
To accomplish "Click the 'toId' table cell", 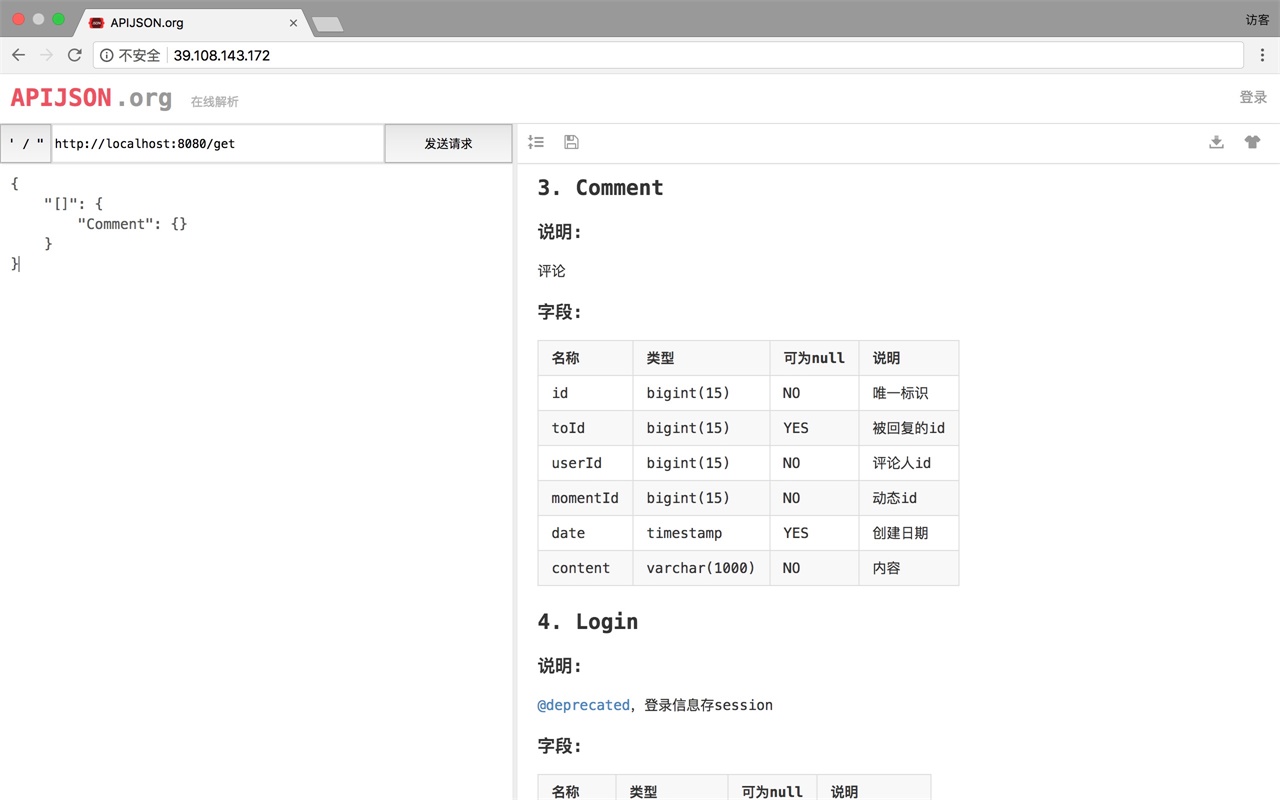I will [x=585, y=428].
